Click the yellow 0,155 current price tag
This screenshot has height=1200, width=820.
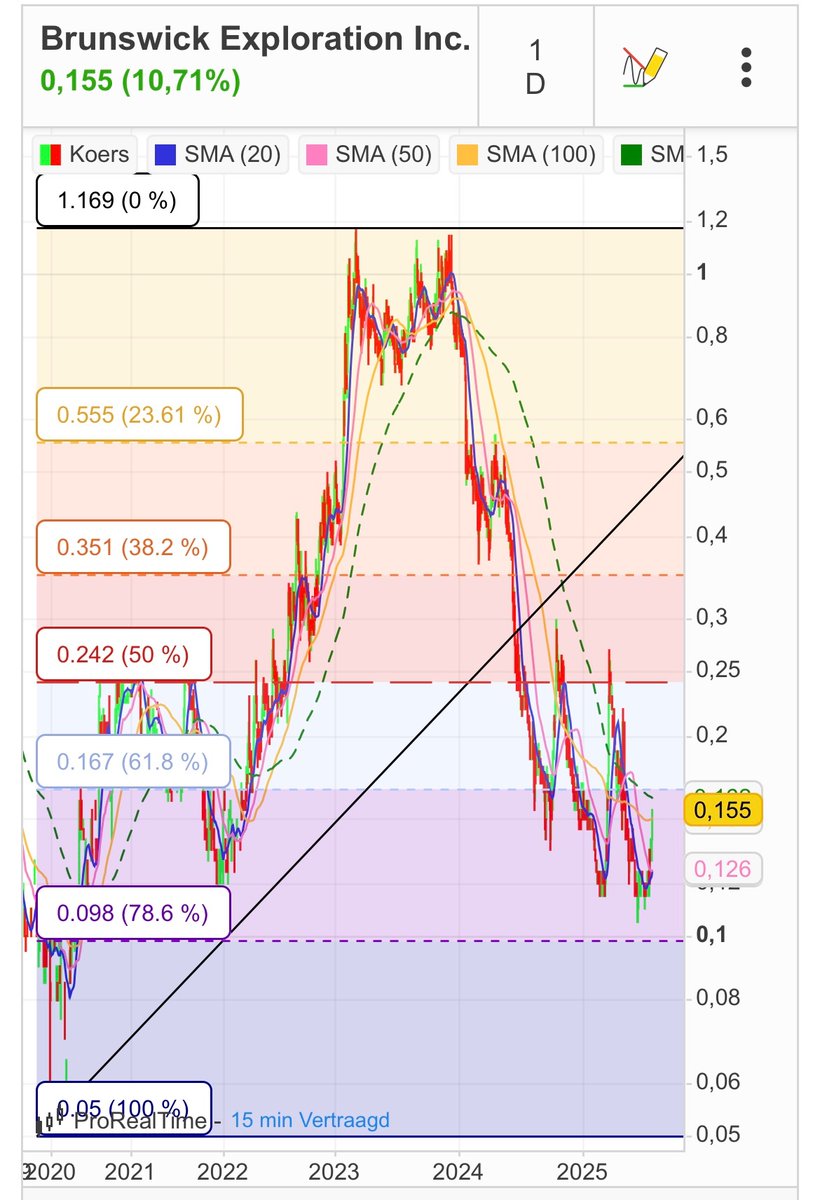[724, 811]
